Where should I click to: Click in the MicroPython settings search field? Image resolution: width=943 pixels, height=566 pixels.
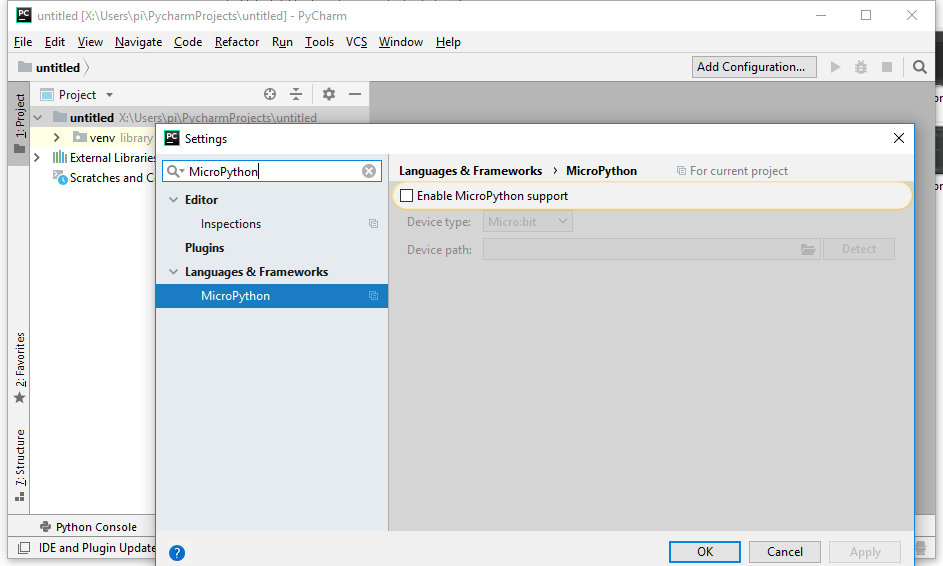(272, 171)
